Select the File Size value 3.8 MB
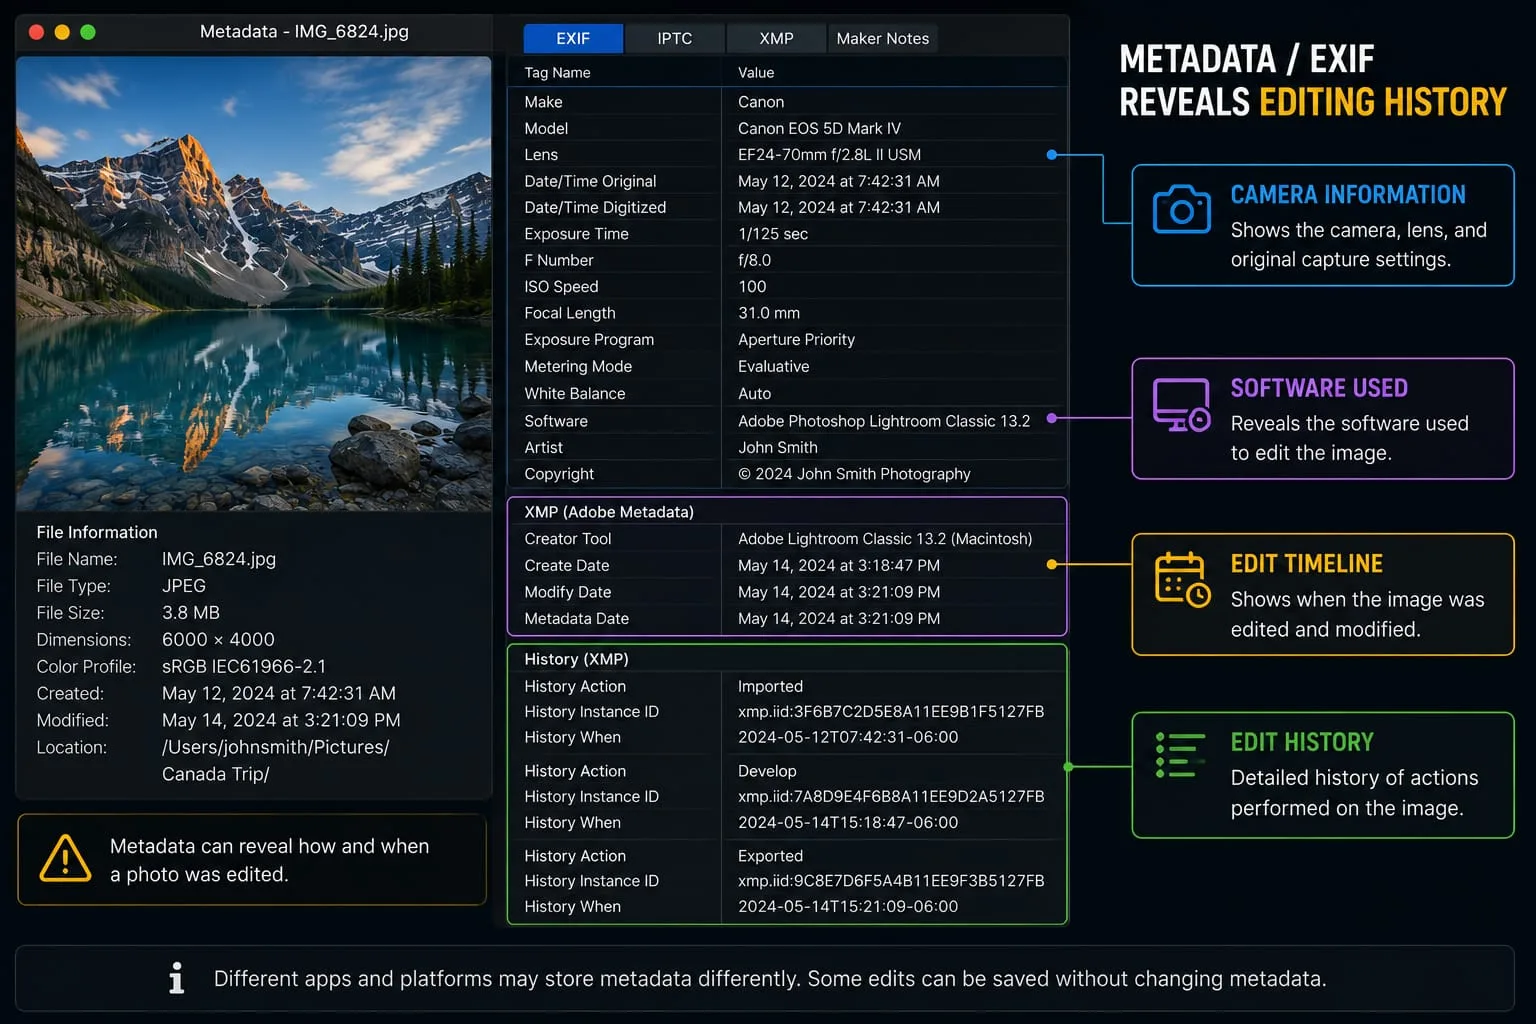This screenshot has height=1024, width=1536. (x=191, y=613)
